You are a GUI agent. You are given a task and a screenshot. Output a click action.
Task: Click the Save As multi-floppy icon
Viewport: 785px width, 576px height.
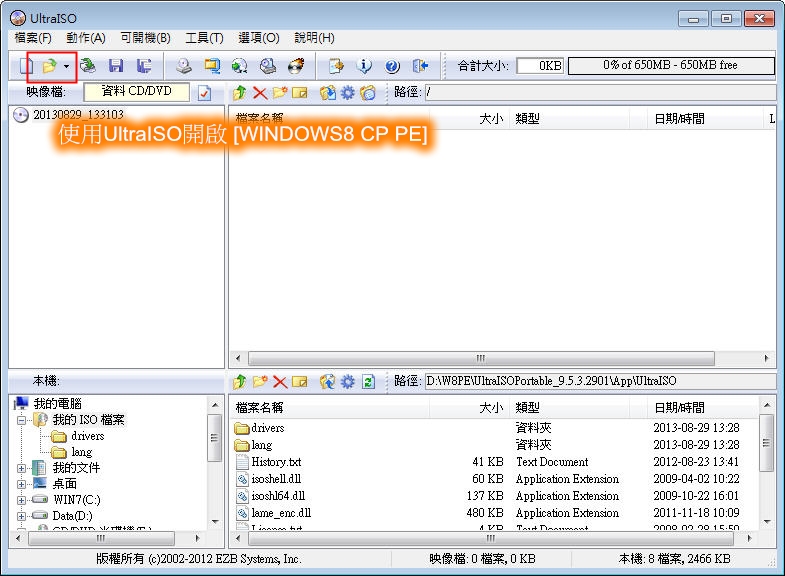(144, 66)
